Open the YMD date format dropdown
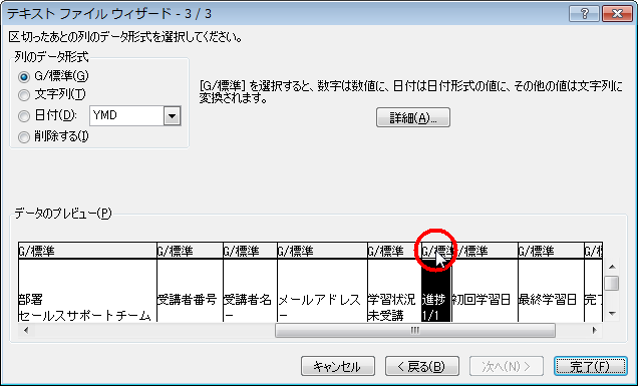Viewport: 638px width, 386px height. (172, 116)
